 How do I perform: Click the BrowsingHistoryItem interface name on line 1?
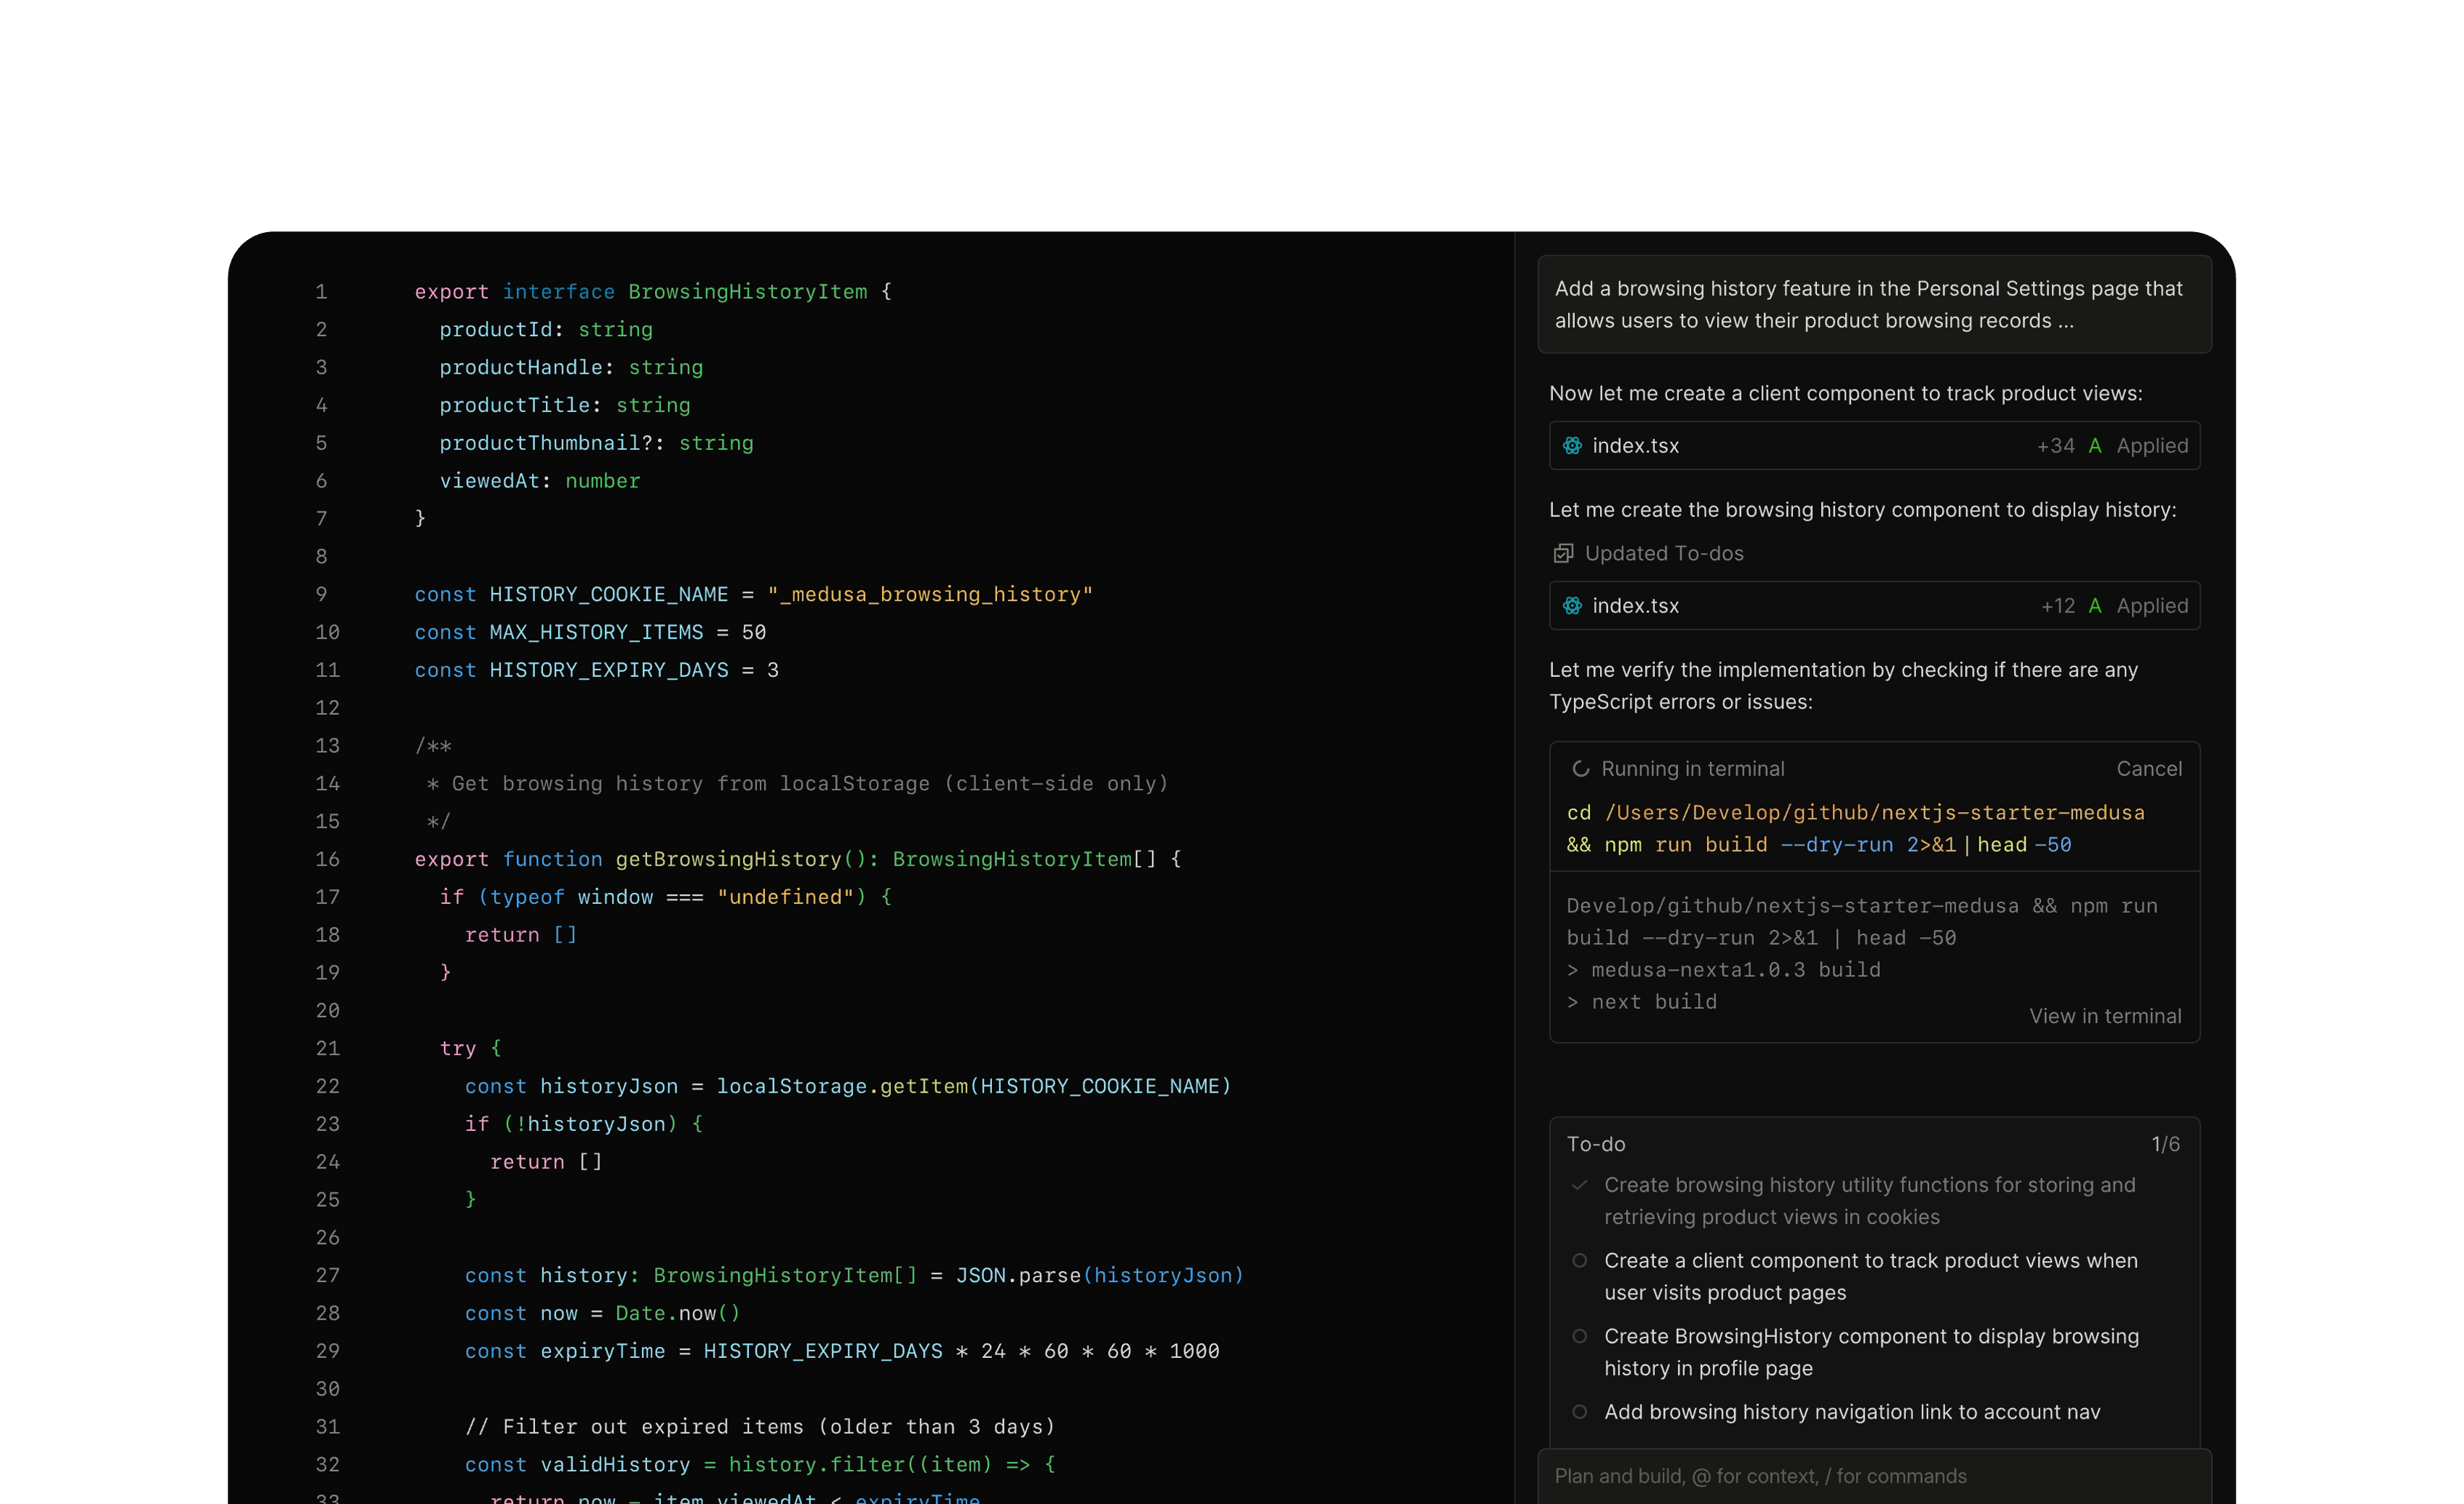748,292
